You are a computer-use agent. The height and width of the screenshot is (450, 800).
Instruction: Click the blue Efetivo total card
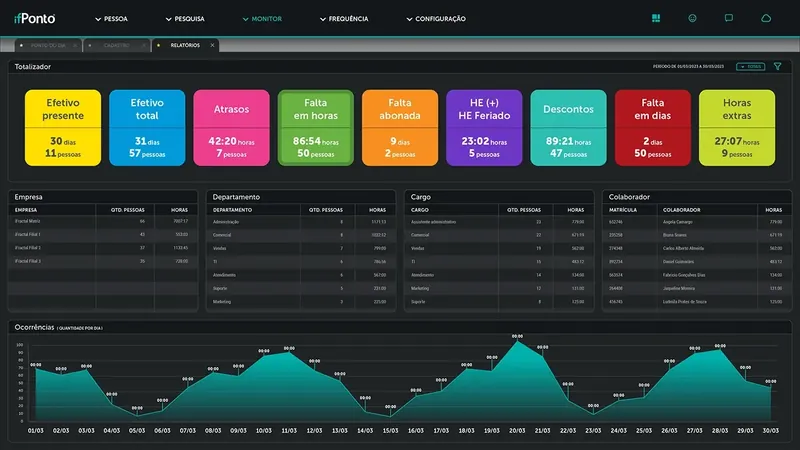pos(147,128)
